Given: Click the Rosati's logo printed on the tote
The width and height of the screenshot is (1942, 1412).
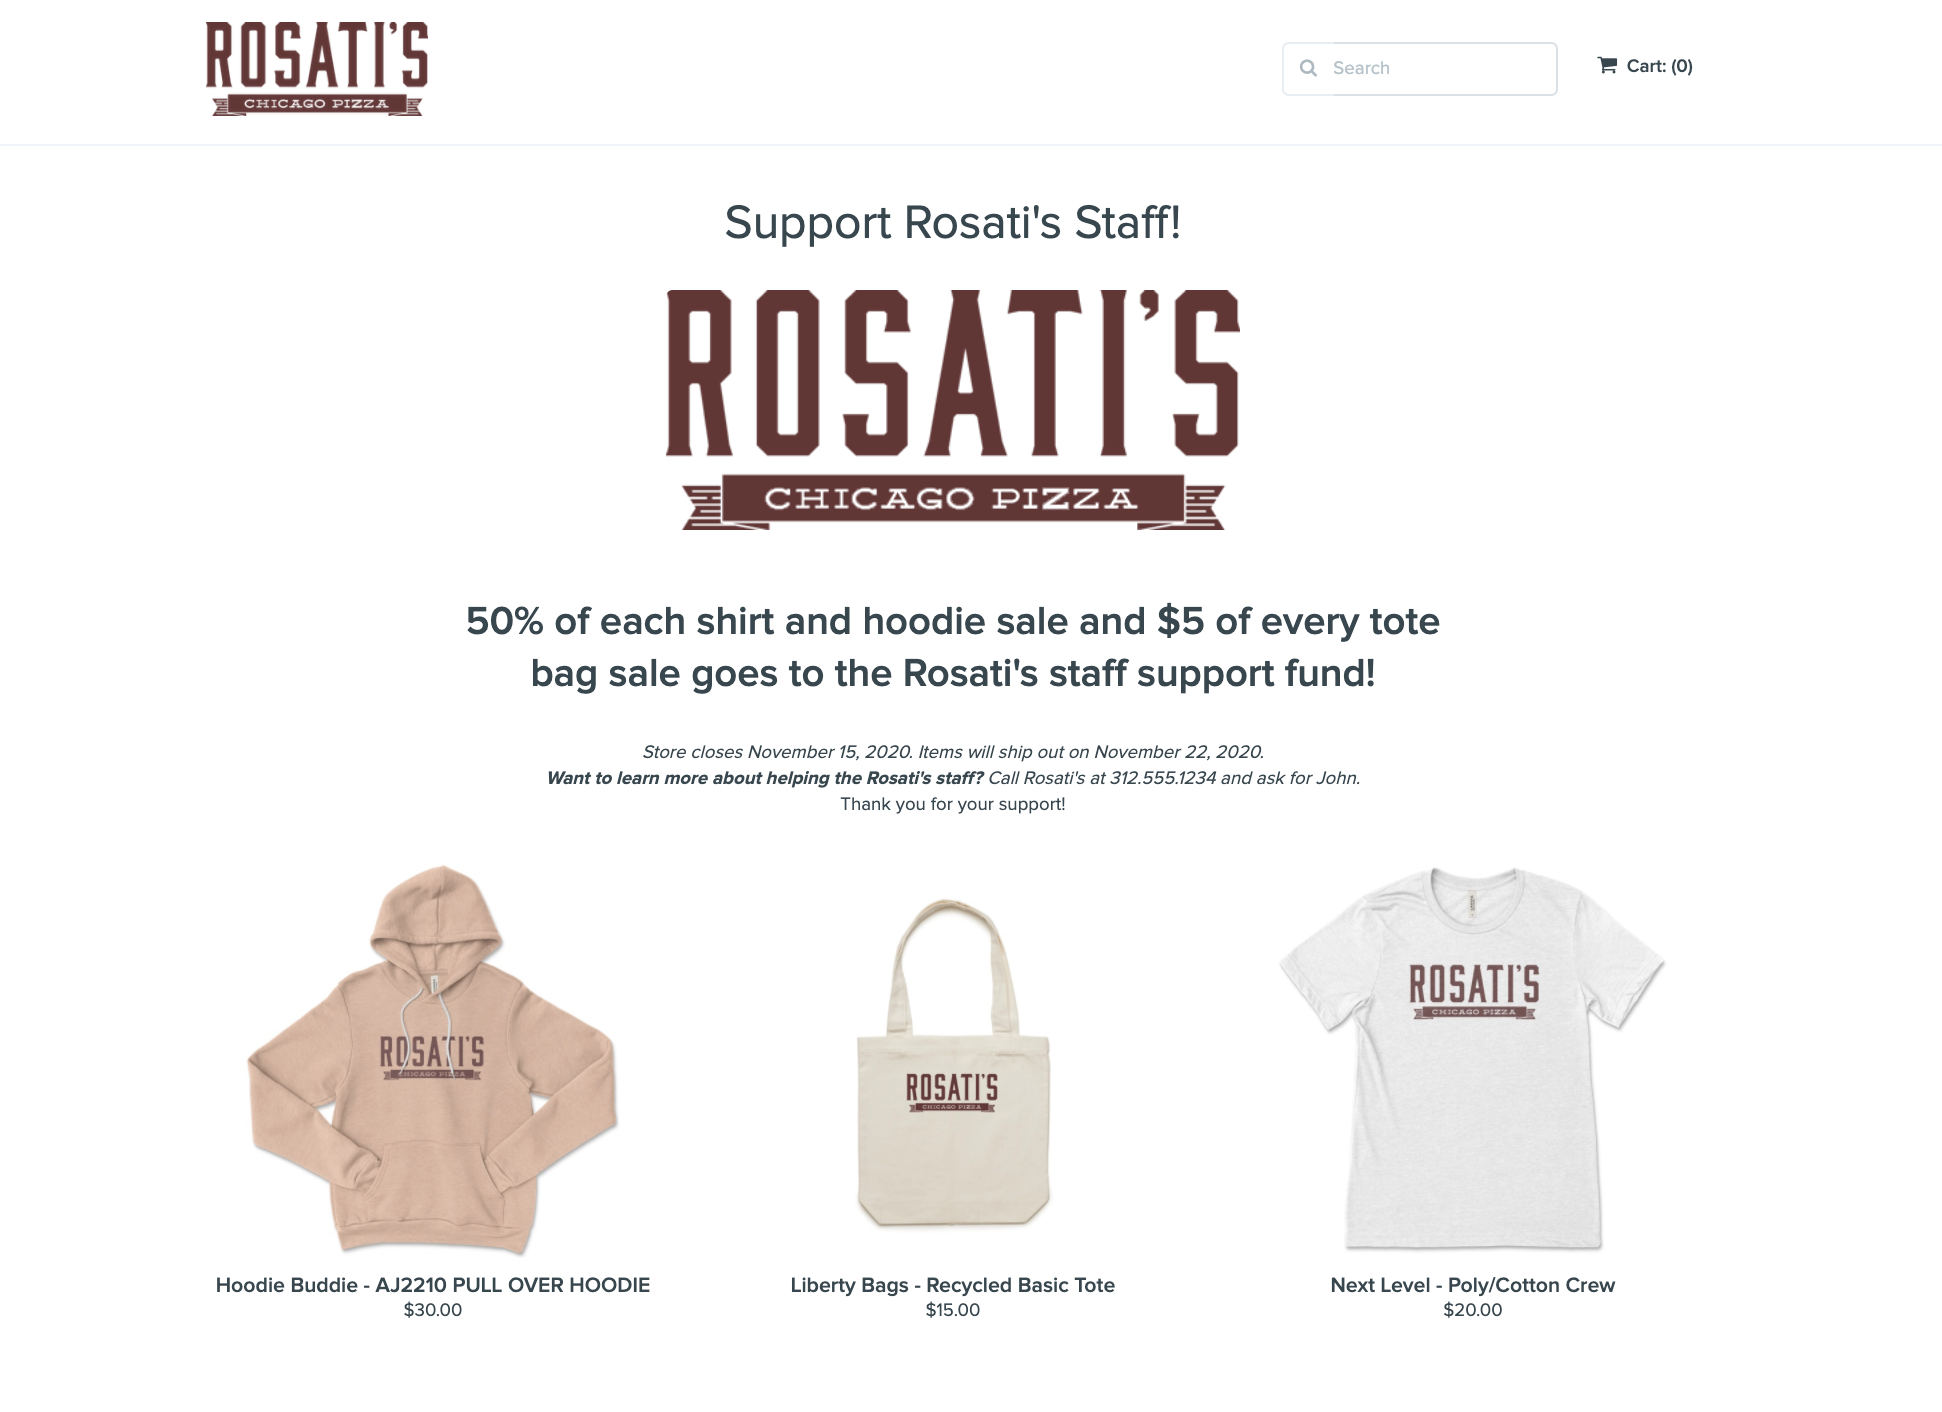Looking at the screenshot, I should coord(952,1092).
